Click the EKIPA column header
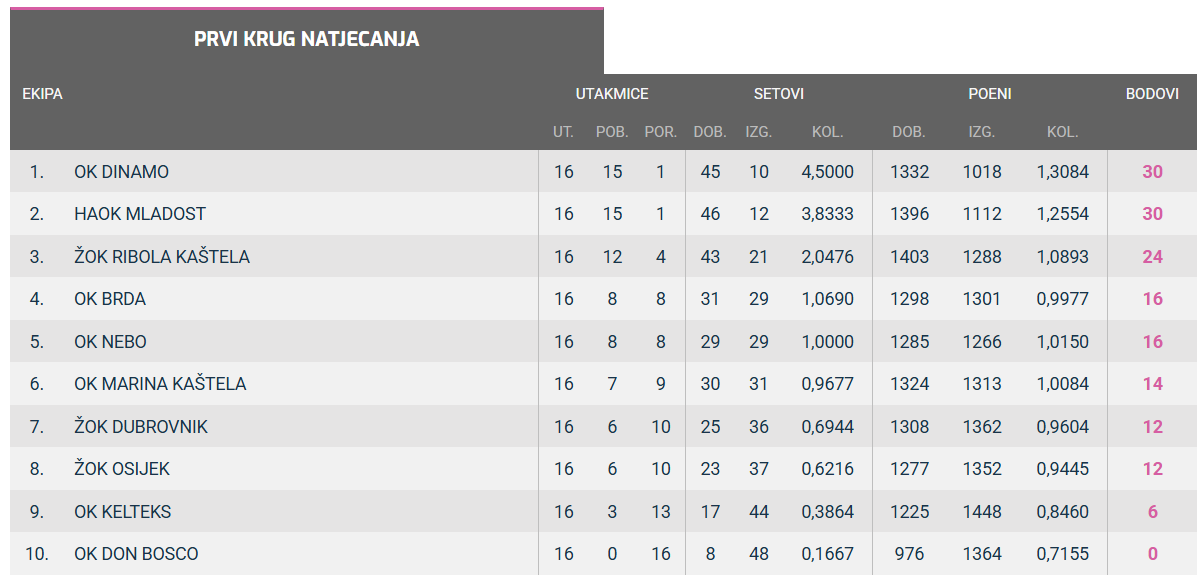This screenshot has height=582, width=1203. point(42,94)
